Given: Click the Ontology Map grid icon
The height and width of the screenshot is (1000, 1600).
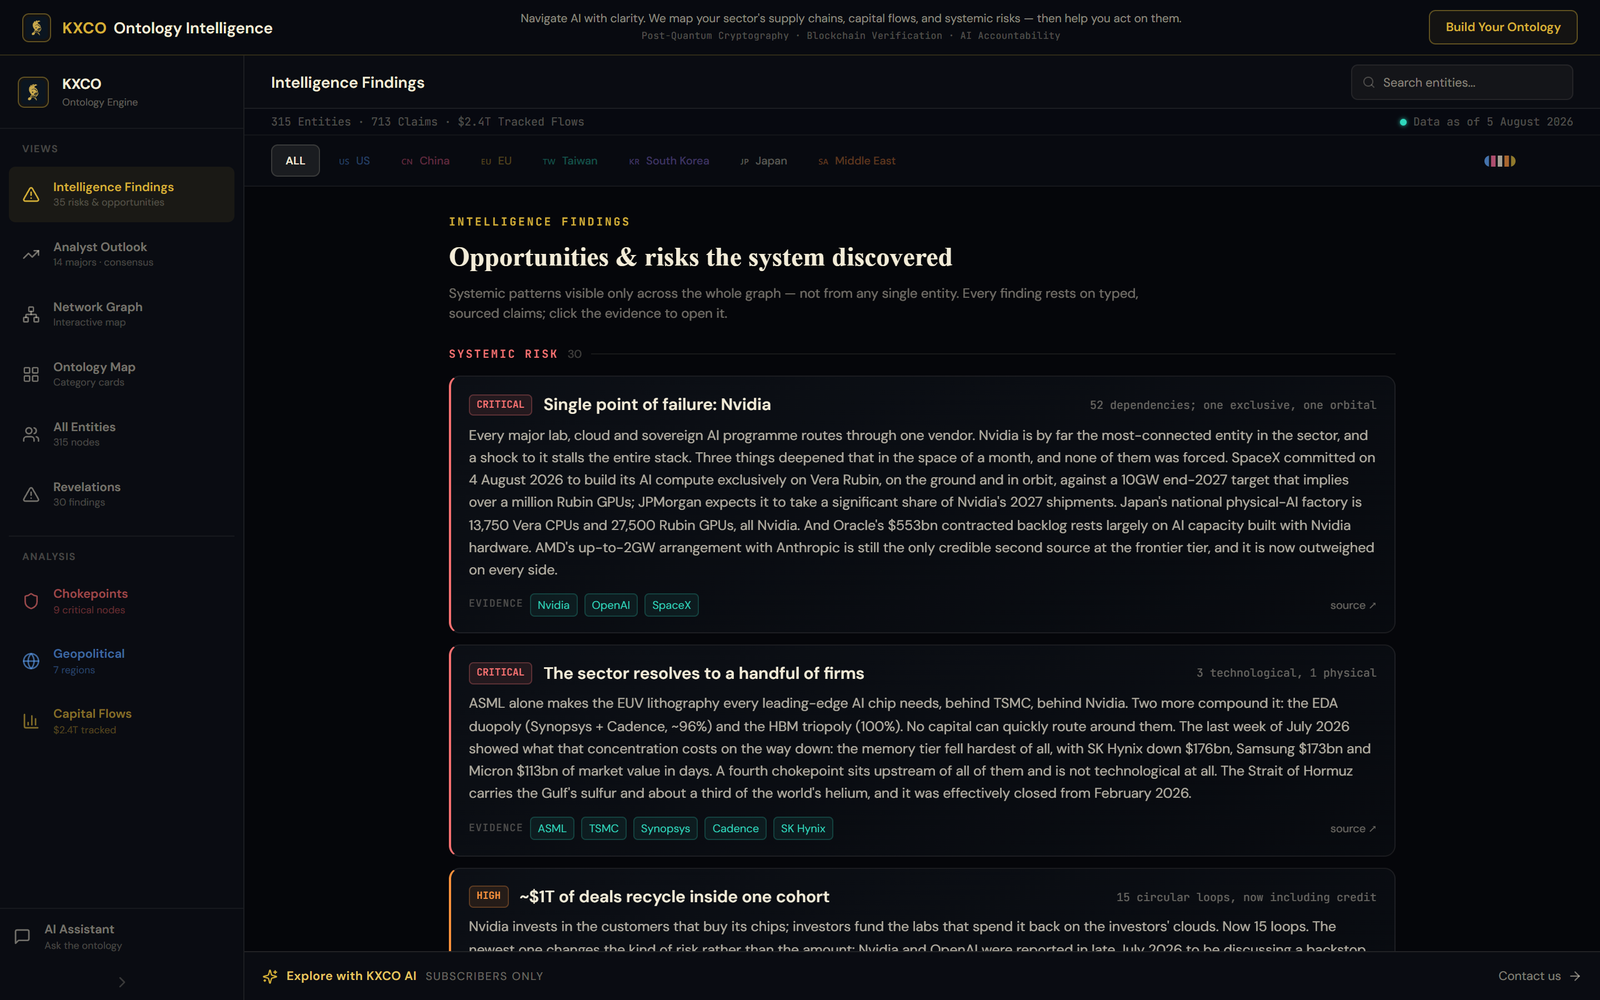Looking at the screenshot, I should (31, 374).
